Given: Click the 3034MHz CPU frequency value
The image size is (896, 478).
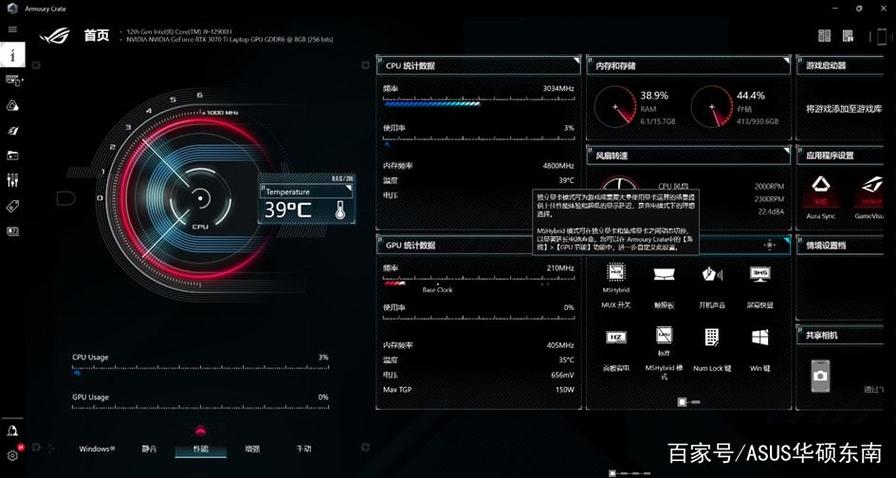Looking at the screenshot, I should (558, 89).
